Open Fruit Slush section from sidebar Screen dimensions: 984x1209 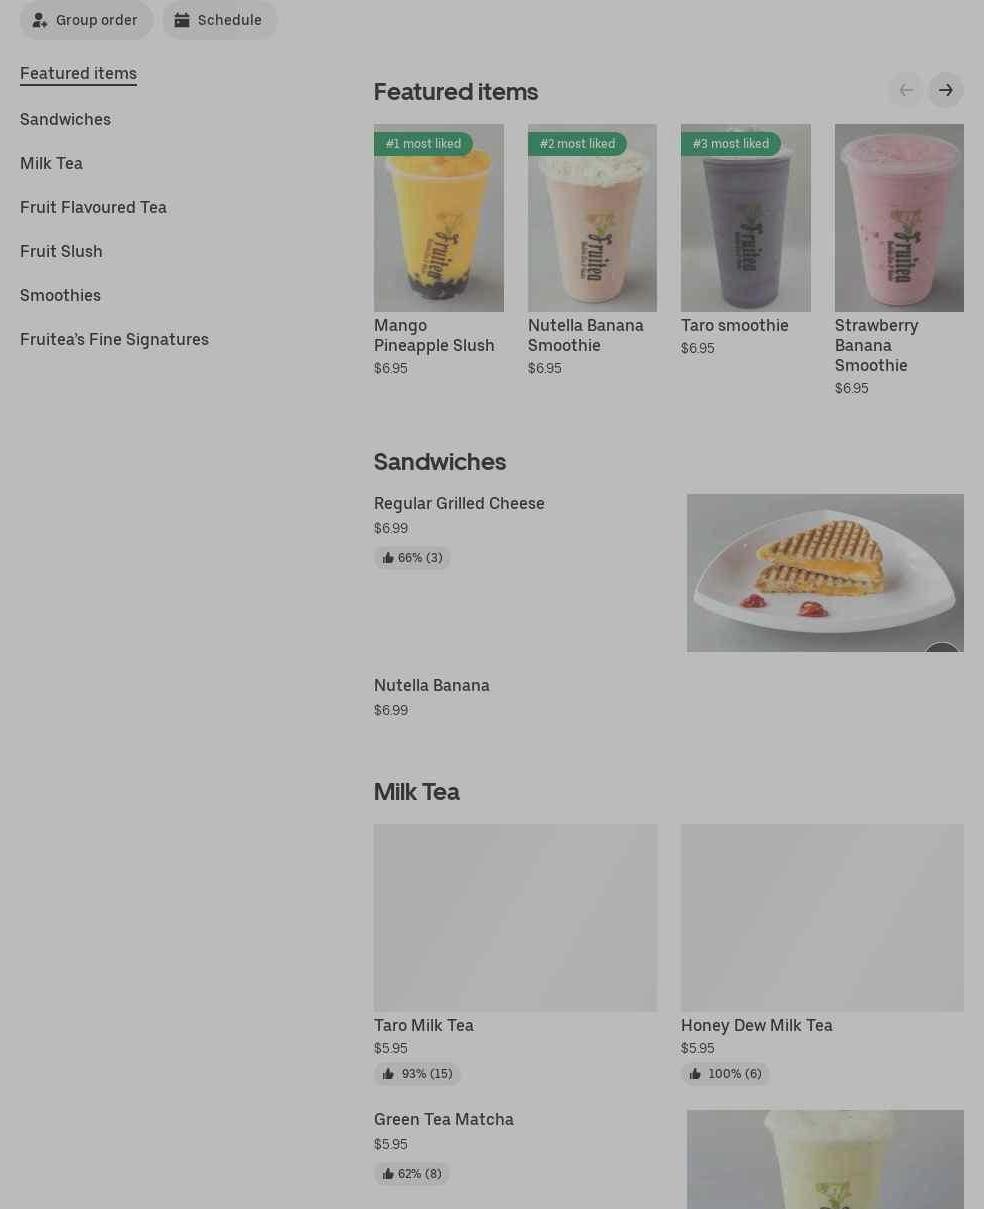coord(61,251)
